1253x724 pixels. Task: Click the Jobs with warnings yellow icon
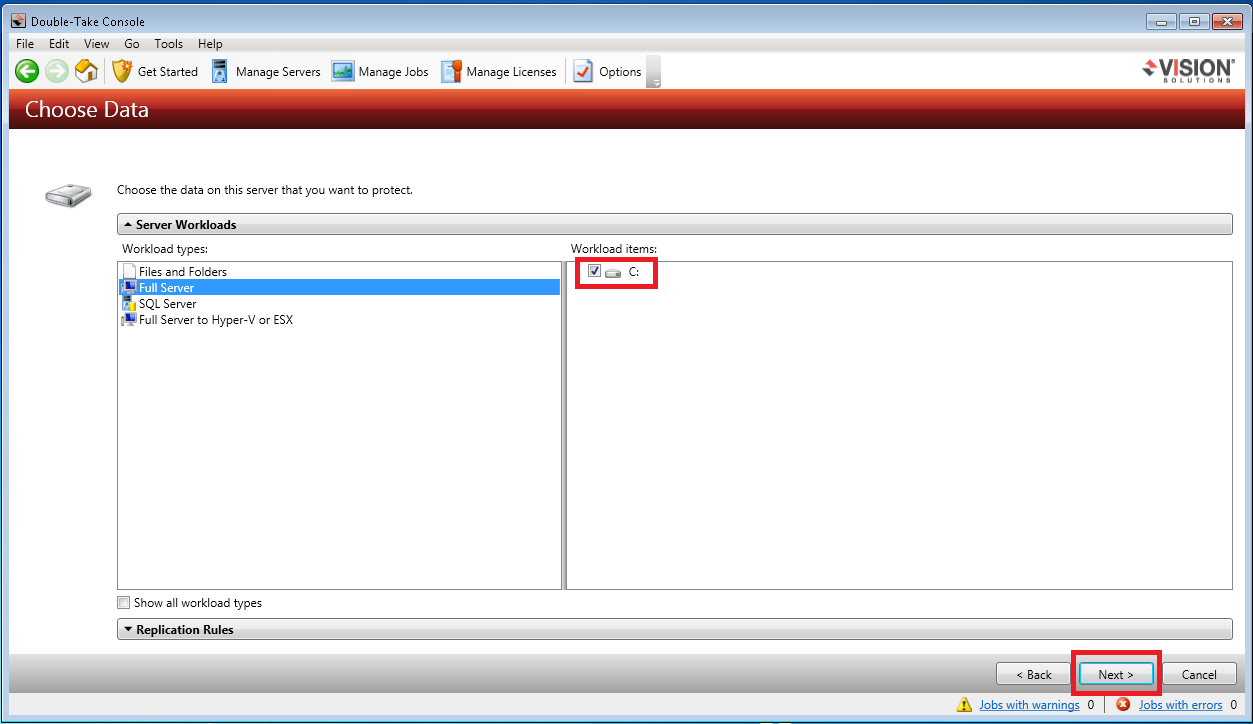(x=964, y=705)
